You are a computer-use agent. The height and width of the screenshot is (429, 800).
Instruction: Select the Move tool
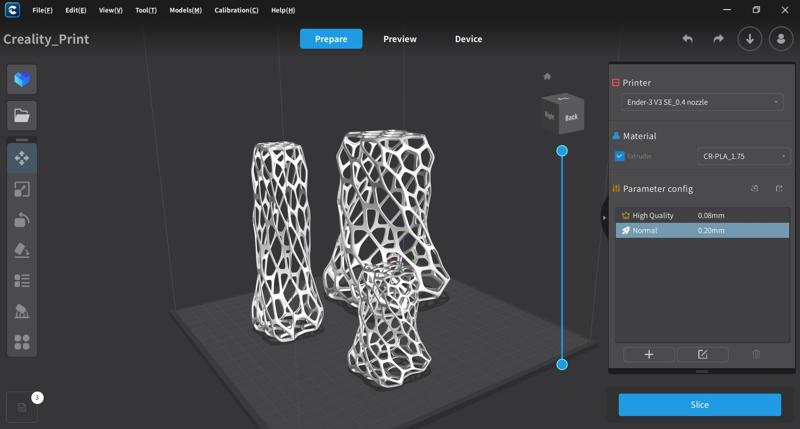click(x=22, y=159)
